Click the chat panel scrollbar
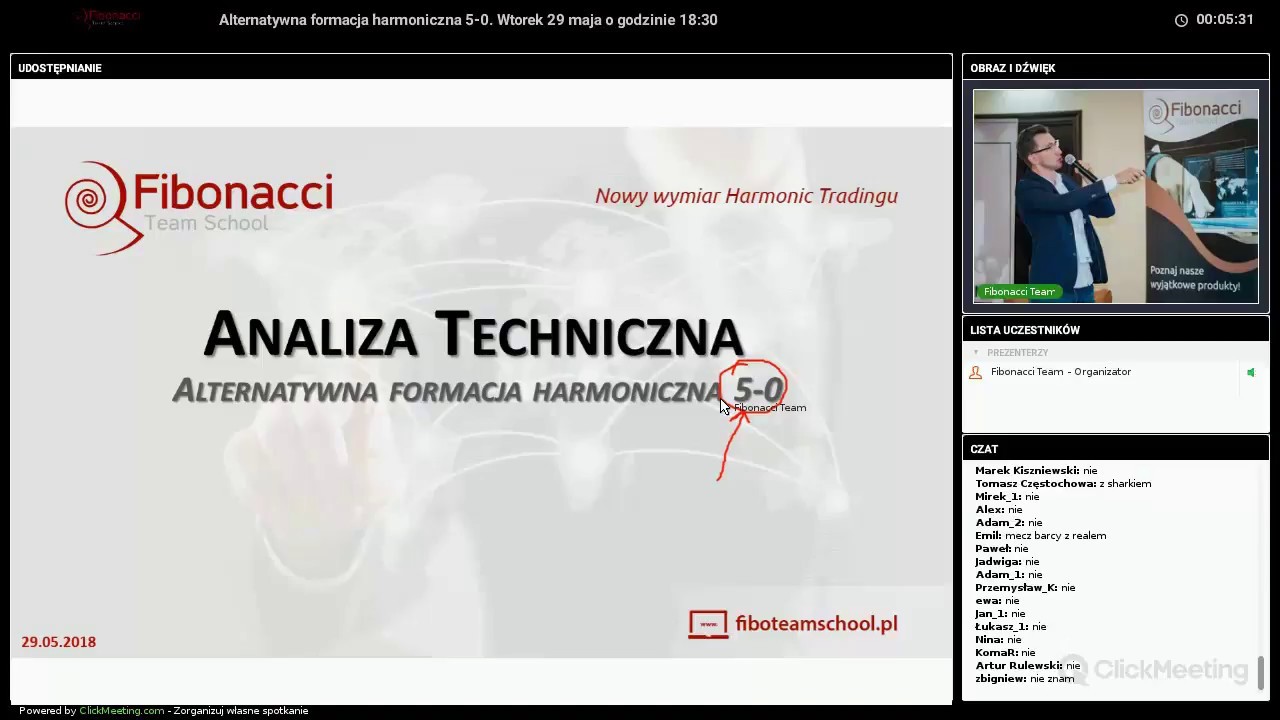 (1261, 672)
